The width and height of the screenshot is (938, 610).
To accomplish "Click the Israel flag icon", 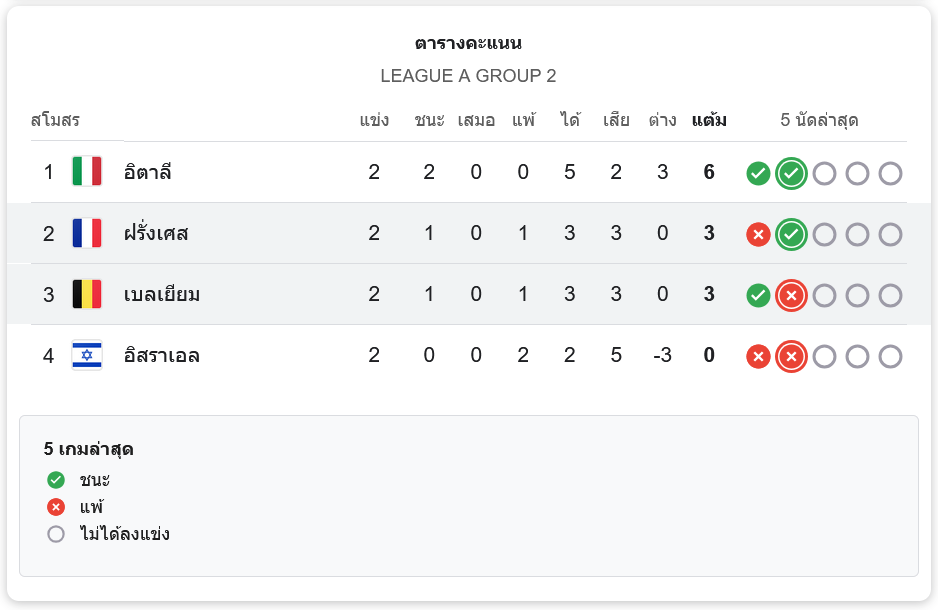I will tap(87, 356).
